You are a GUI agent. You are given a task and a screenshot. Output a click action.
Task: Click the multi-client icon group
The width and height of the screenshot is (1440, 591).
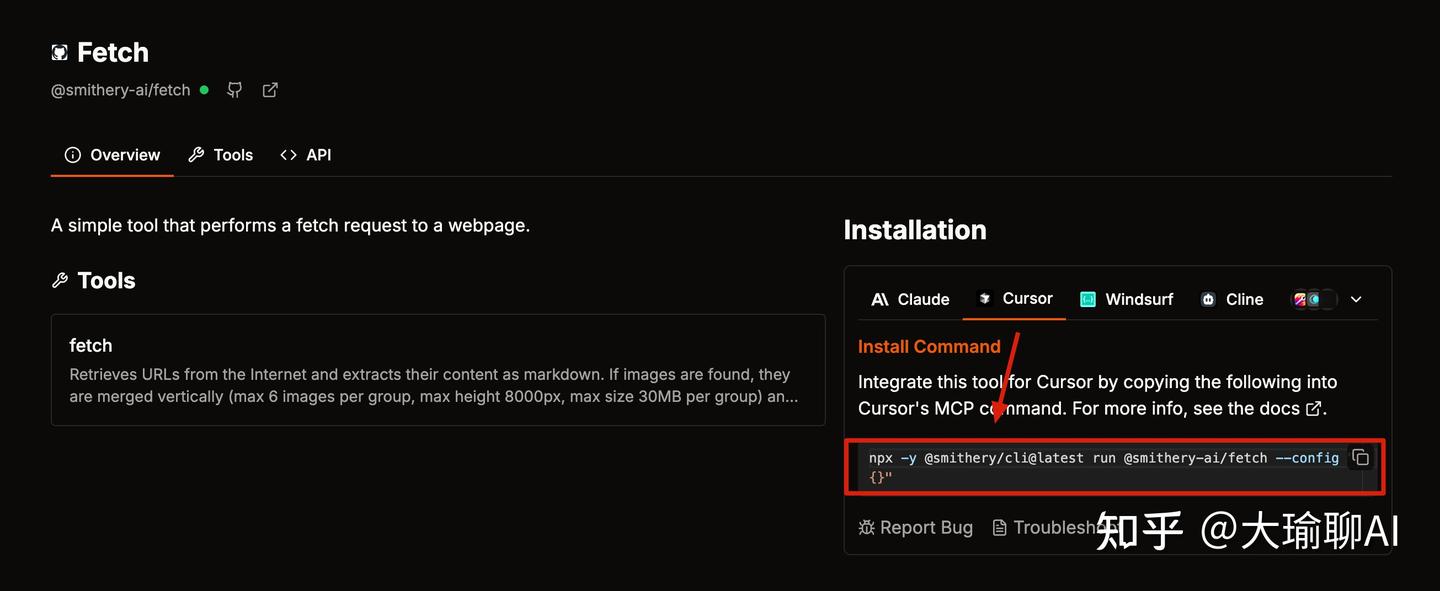tap(1314, 299)
